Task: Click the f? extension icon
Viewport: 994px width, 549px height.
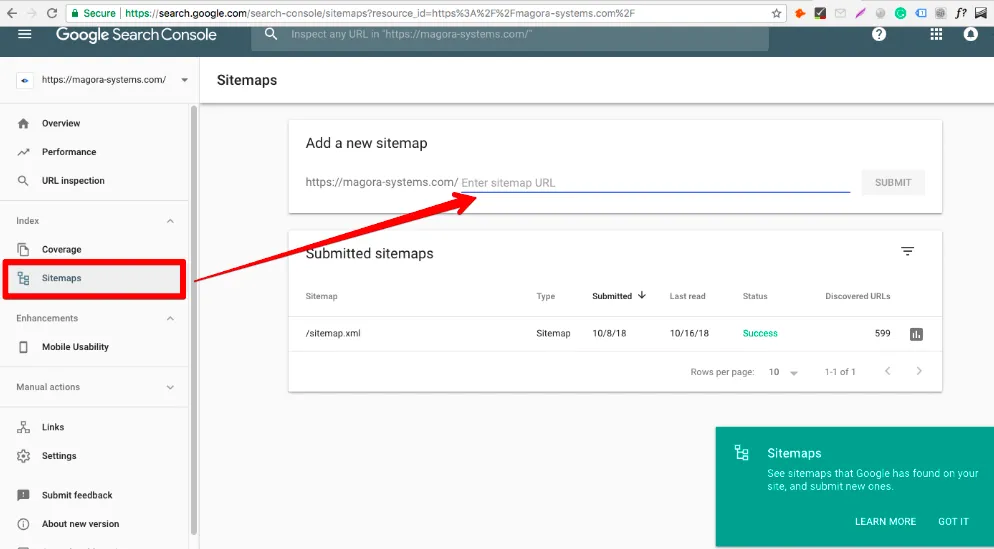Action: (x=960, y=13)
